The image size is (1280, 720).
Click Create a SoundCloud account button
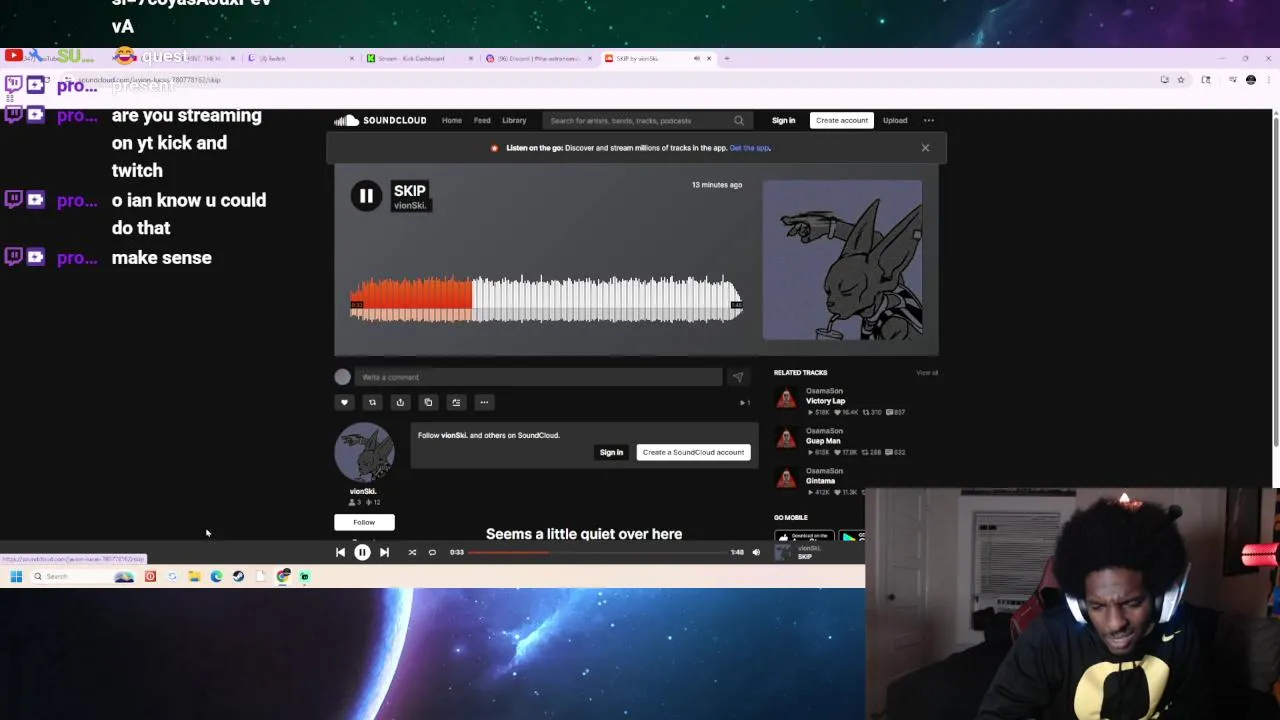tap(693, 452)
